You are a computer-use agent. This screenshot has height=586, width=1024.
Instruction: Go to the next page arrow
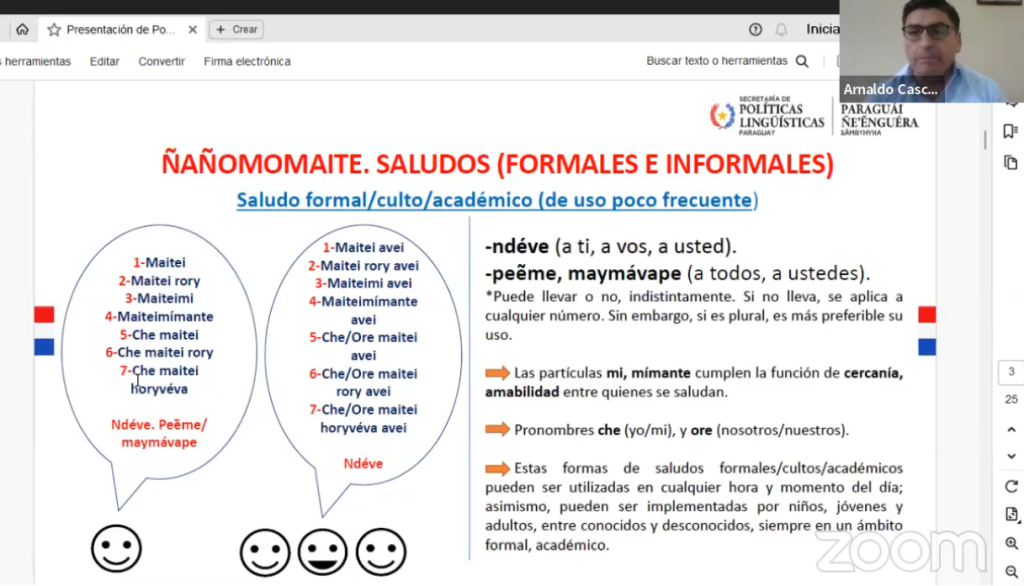tap(1011, 456)
